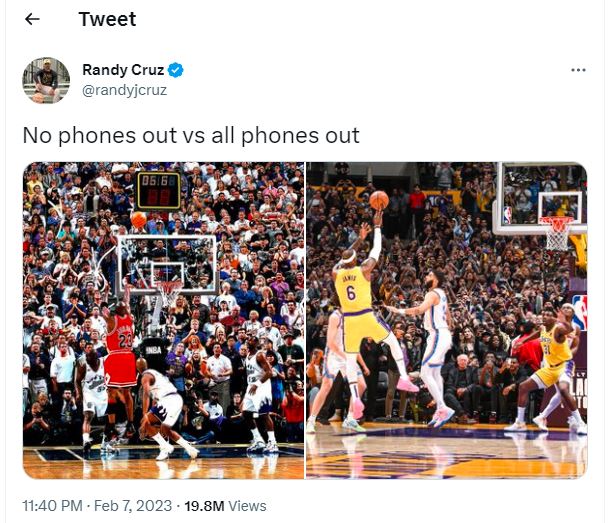Click the Feb 7, 2023 date

[133, 506]
